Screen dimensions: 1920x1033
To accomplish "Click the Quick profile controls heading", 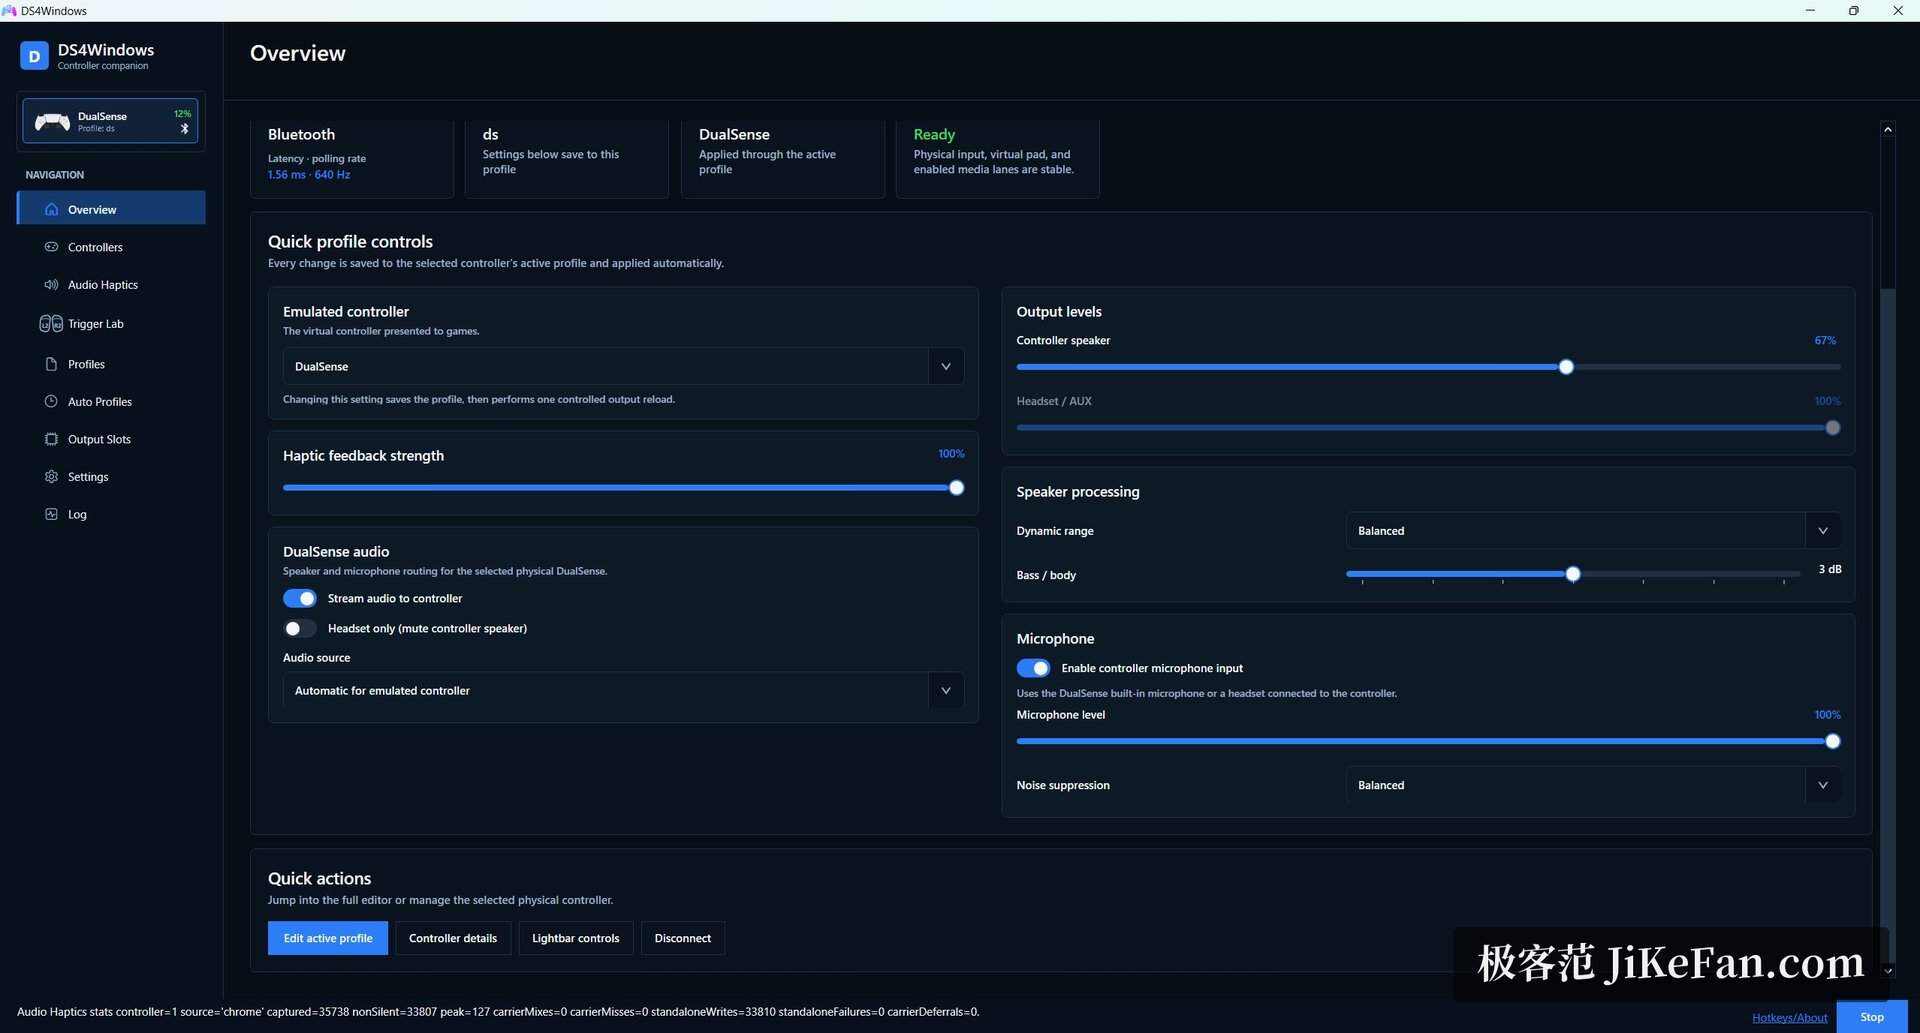I will 350,242.
